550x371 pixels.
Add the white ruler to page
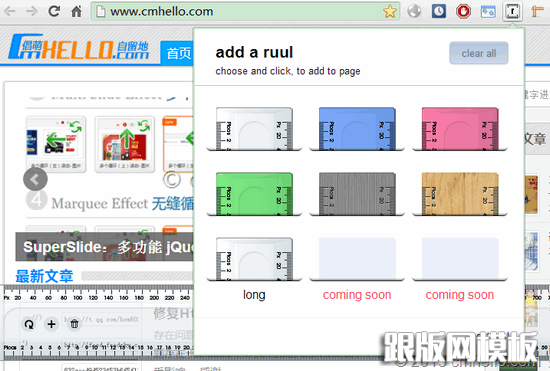[254, 129]
